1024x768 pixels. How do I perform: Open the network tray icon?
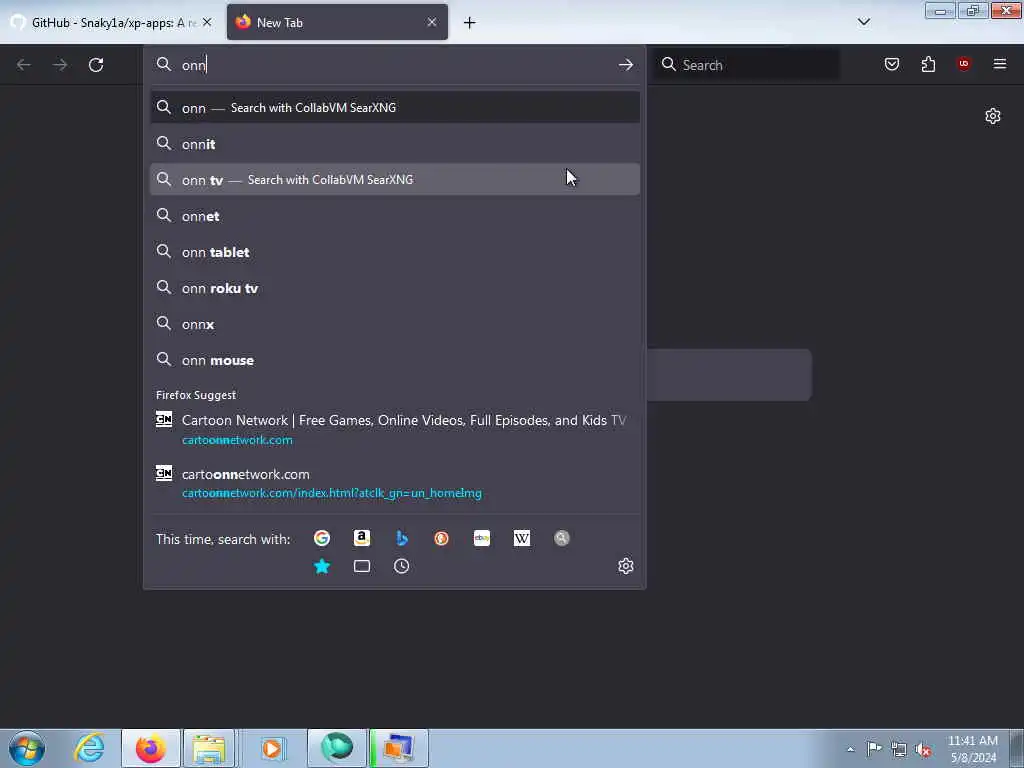click(899, 750)
